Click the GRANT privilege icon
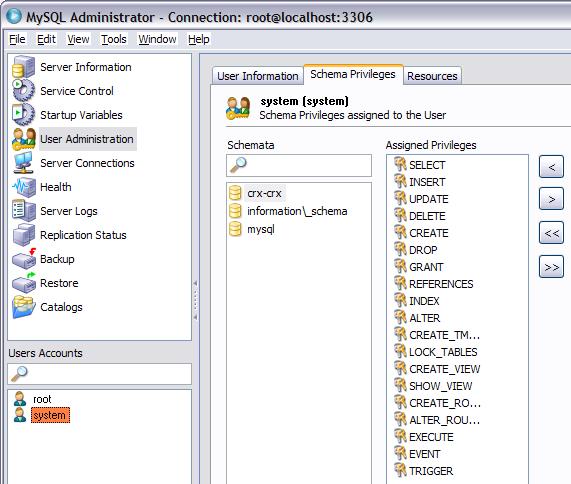The width and height of the screenshot is (571, 484). point(400,266)
